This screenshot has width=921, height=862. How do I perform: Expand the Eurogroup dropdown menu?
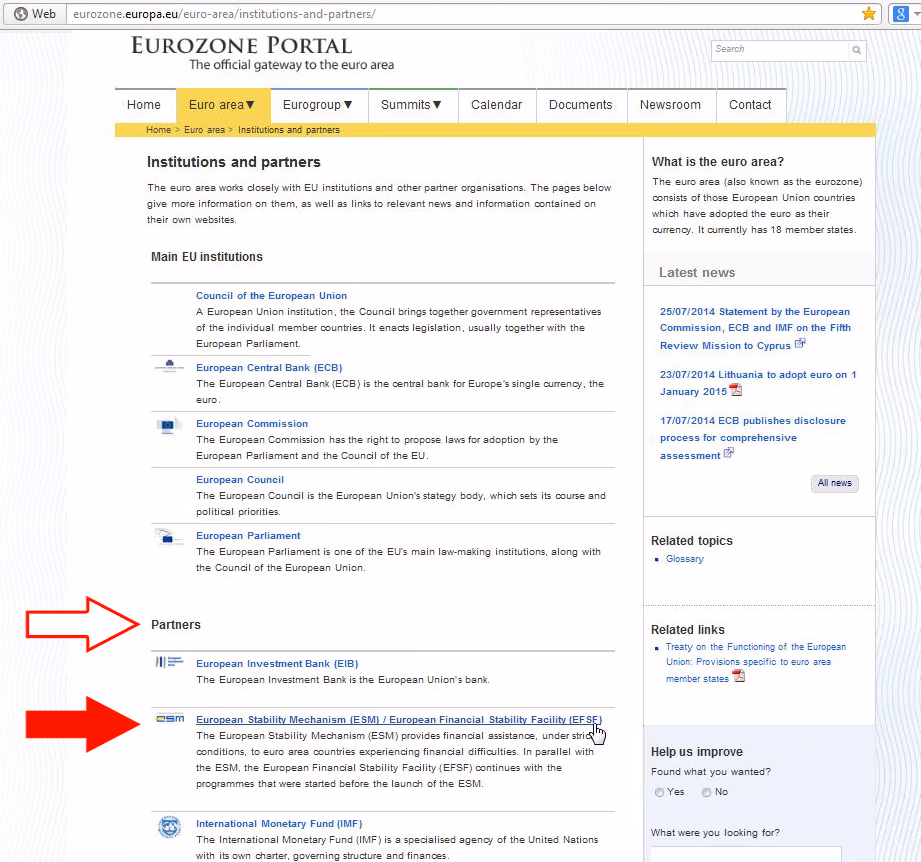(318, 105)
